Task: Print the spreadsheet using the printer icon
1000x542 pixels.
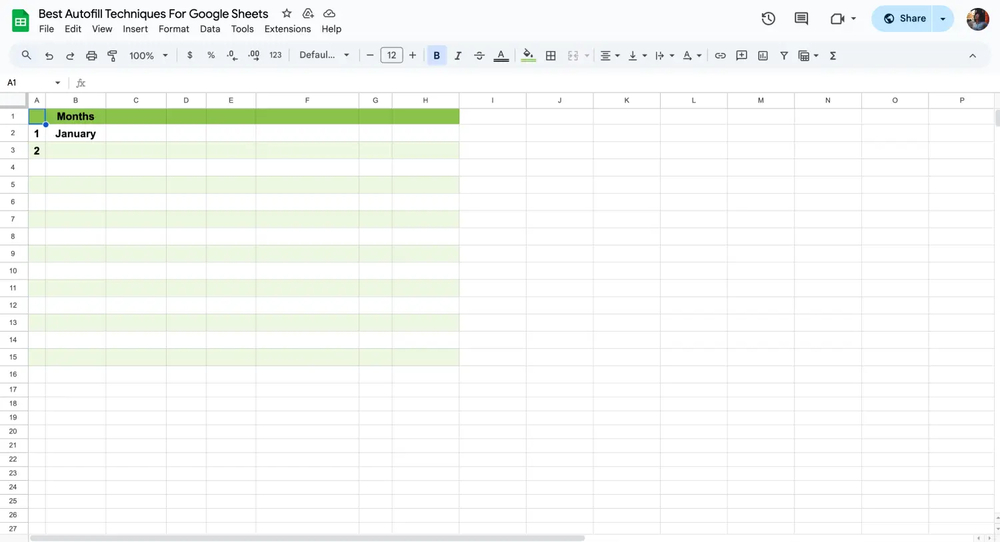Action: (91, 56)
